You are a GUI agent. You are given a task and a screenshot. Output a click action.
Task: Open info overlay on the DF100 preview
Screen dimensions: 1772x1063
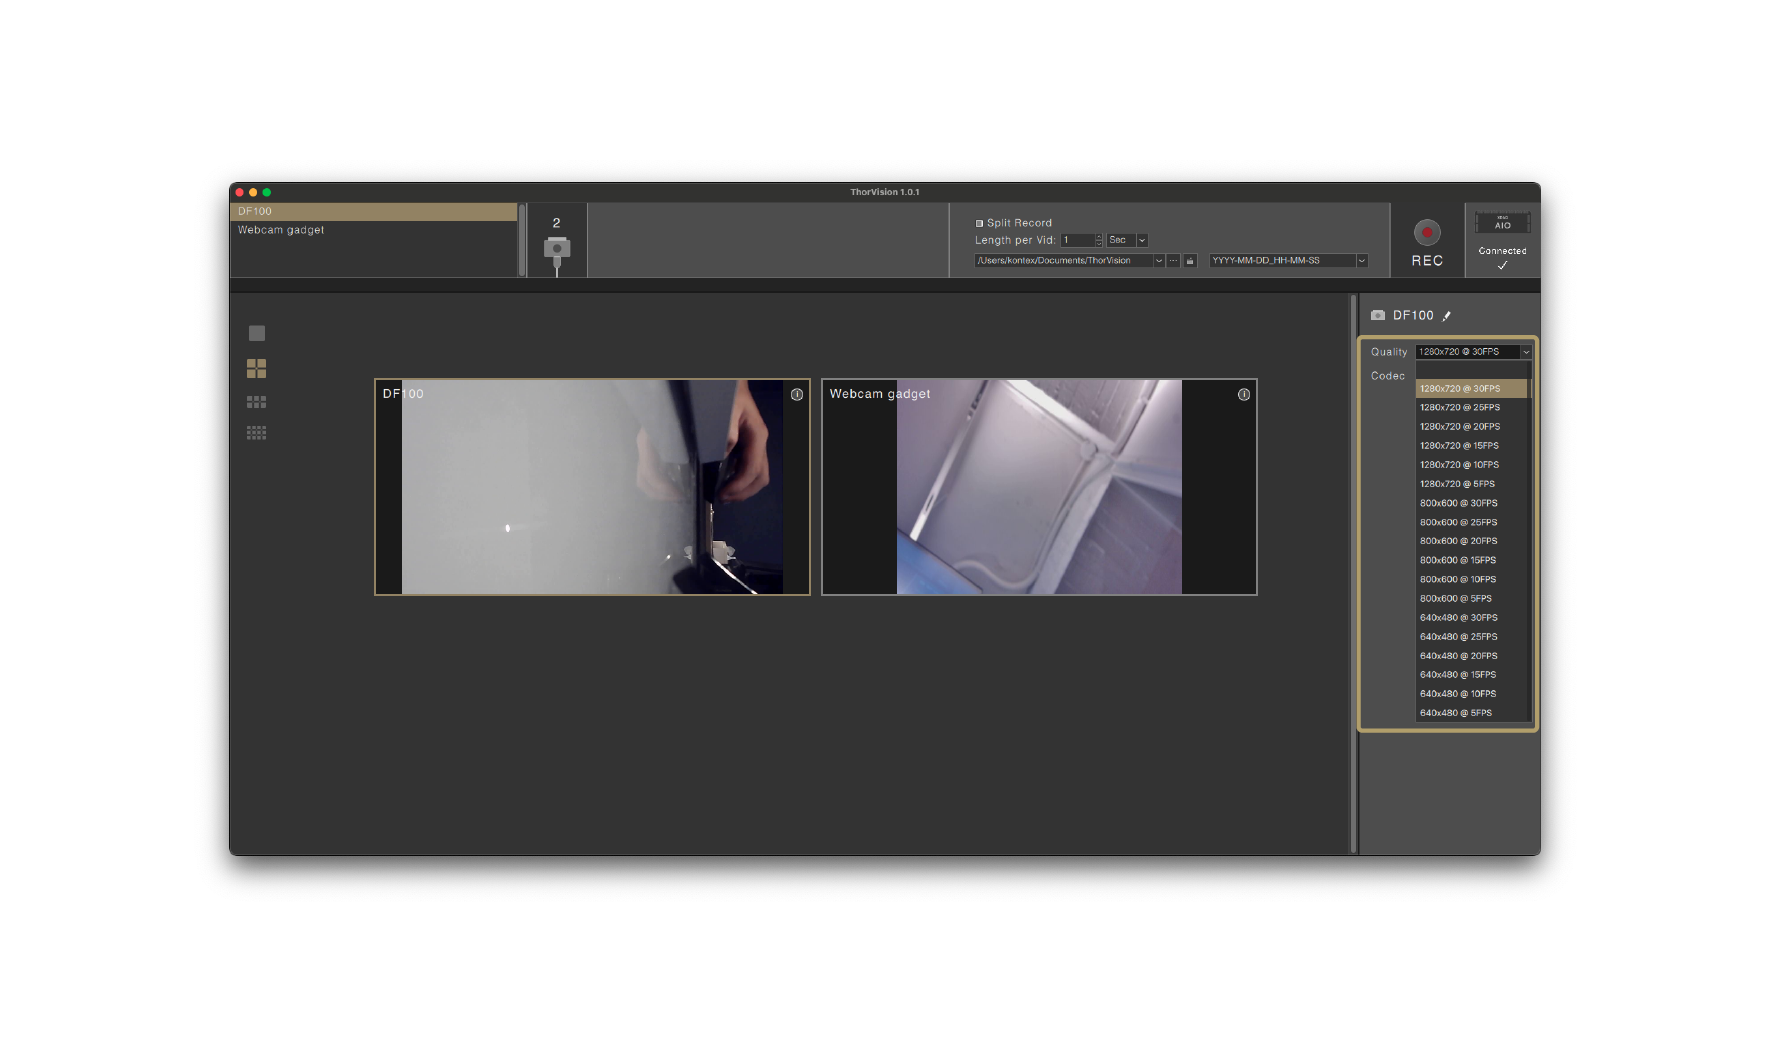[x=796, y=395]
